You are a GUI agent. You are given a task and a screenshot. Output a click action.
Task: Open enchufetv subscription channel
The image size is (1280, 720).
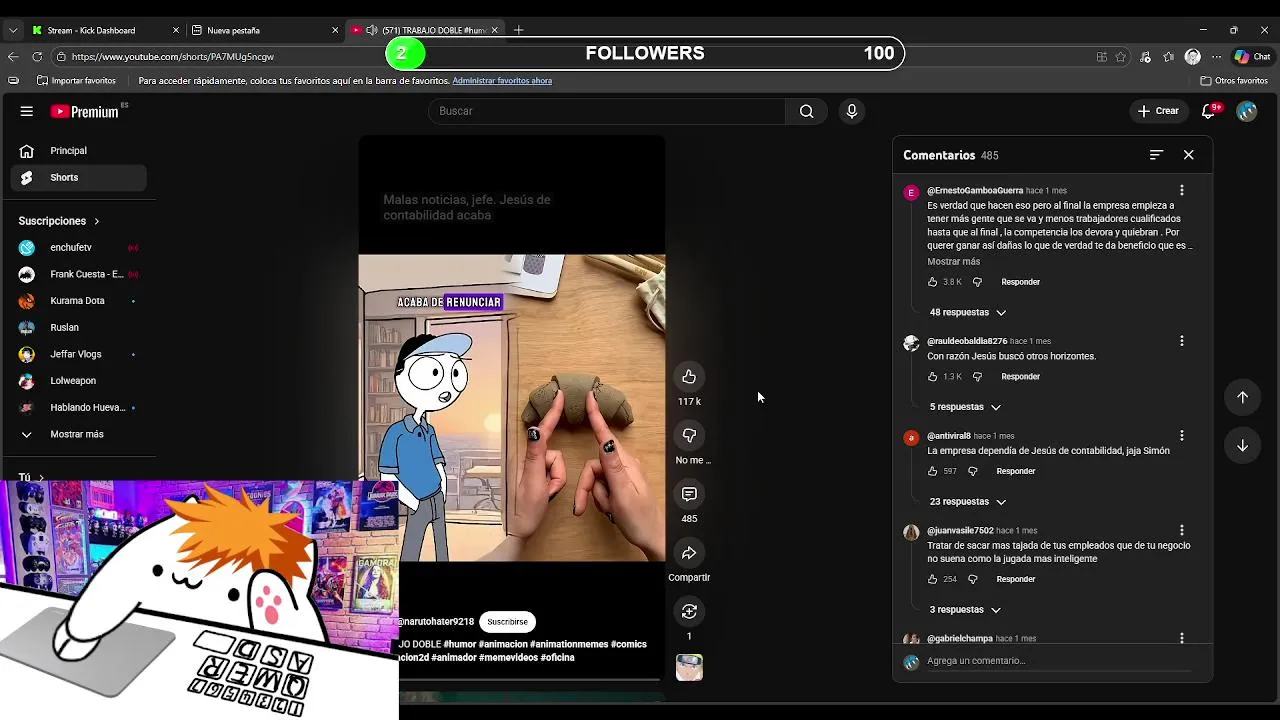coord(78,248)
